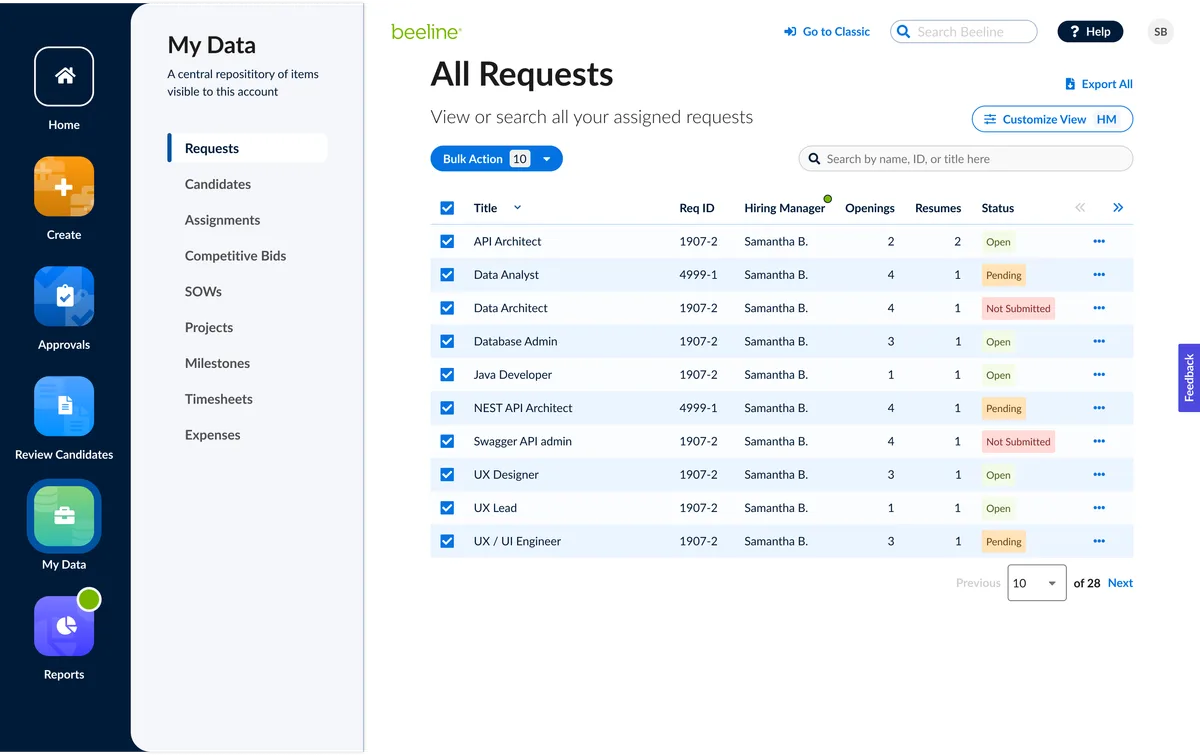Click the Req ID column header

(x=697, y=208)
